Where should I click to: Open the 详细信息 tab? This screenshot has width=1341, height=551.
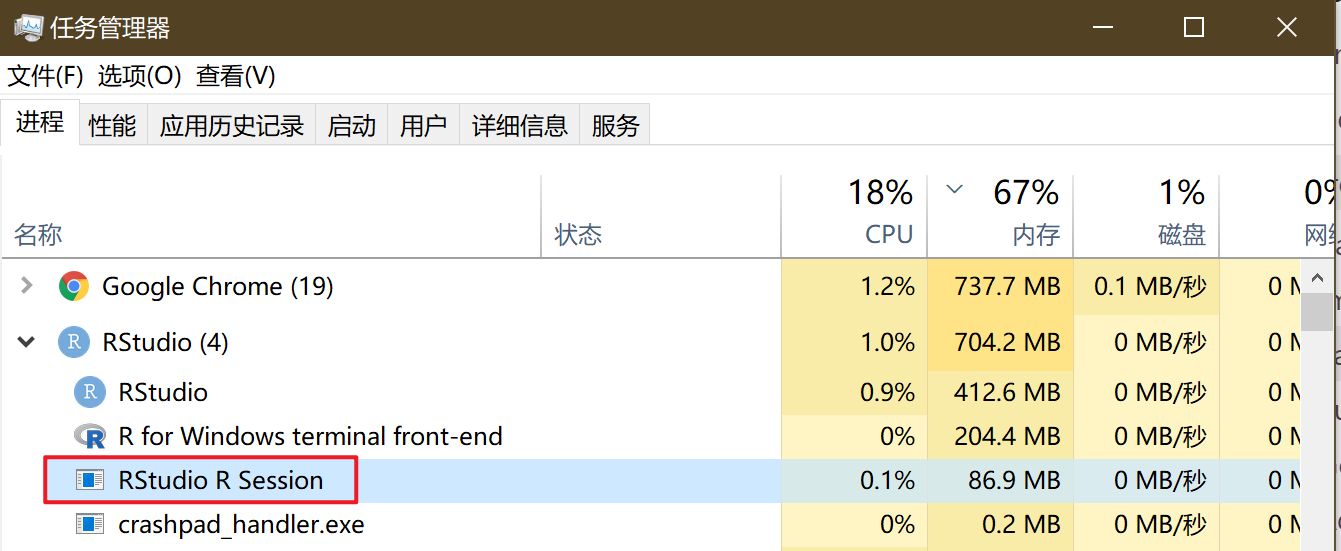tap(519, 126)
